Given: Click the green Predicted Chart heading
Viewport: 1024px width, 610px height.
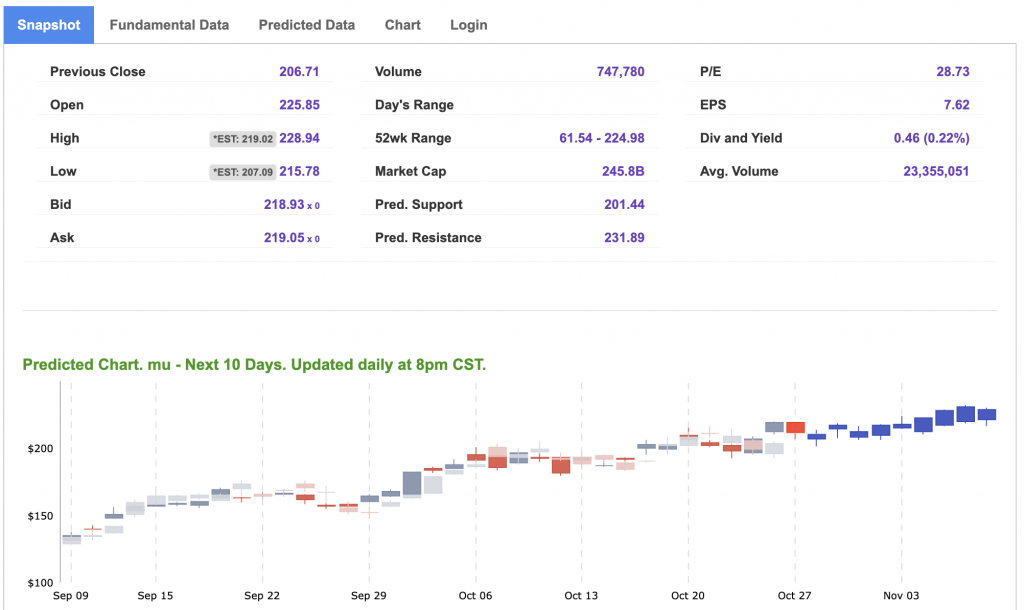Looking at the screenshot, I should (254, 365).
